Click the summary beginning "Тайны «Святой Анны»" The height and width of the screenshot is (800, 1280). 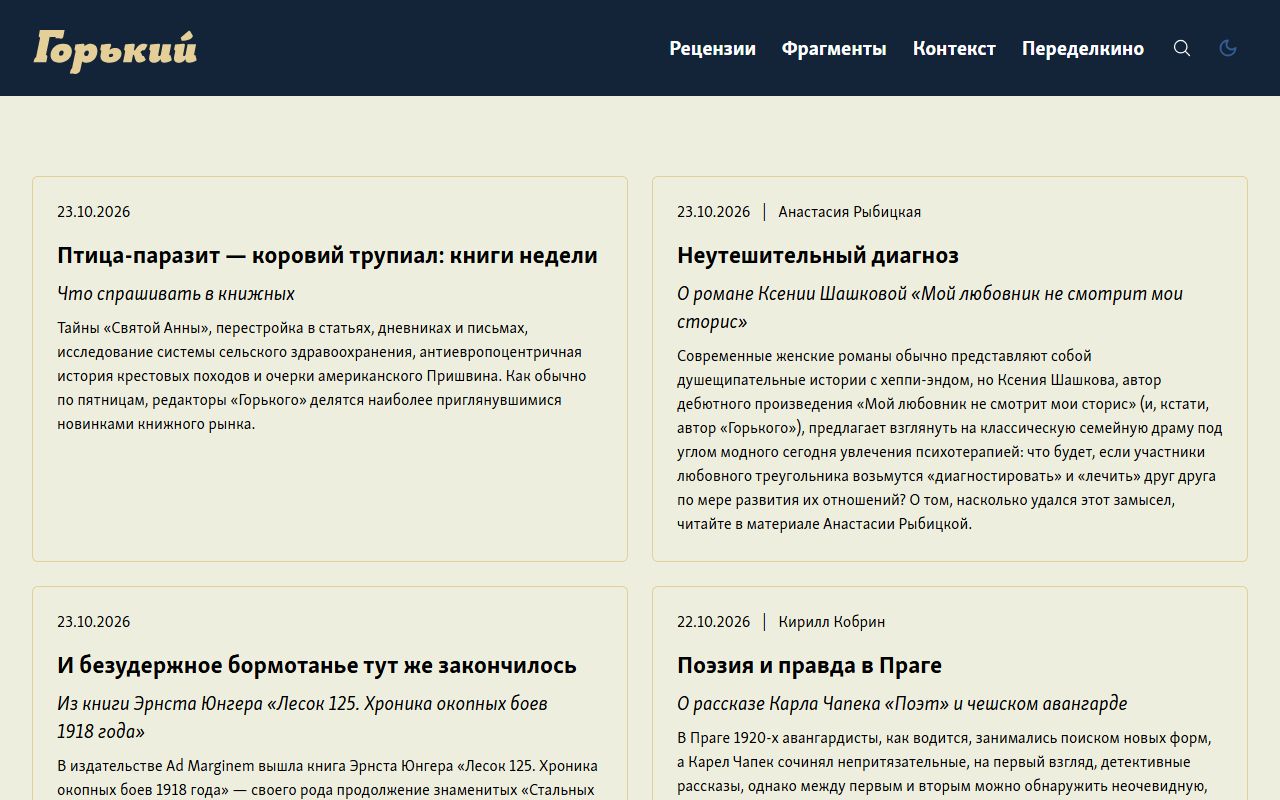322,376
